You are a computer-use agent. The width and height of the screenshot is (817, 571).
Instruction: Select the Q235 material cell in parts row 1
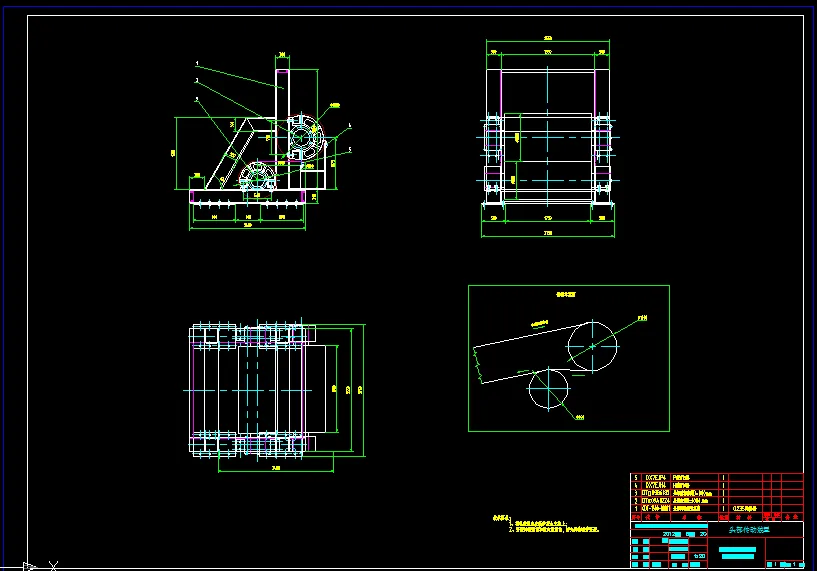(745, 508)
